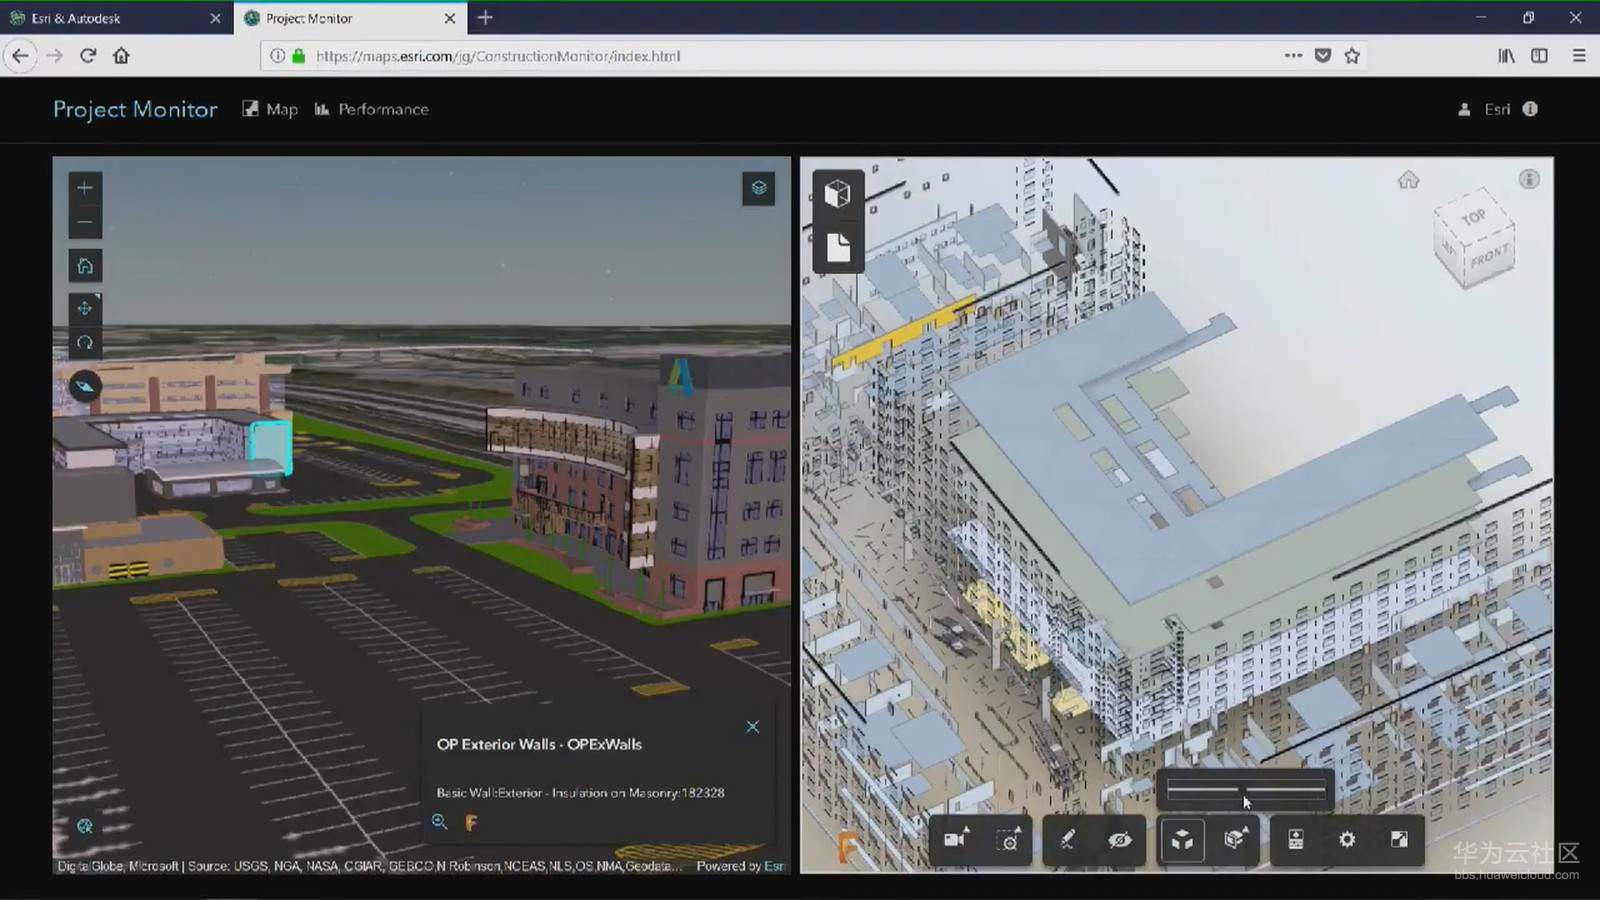Close the OP Exterior Walls popup
This screenshot has width=1600, height=900.
(x=753, y=727)
